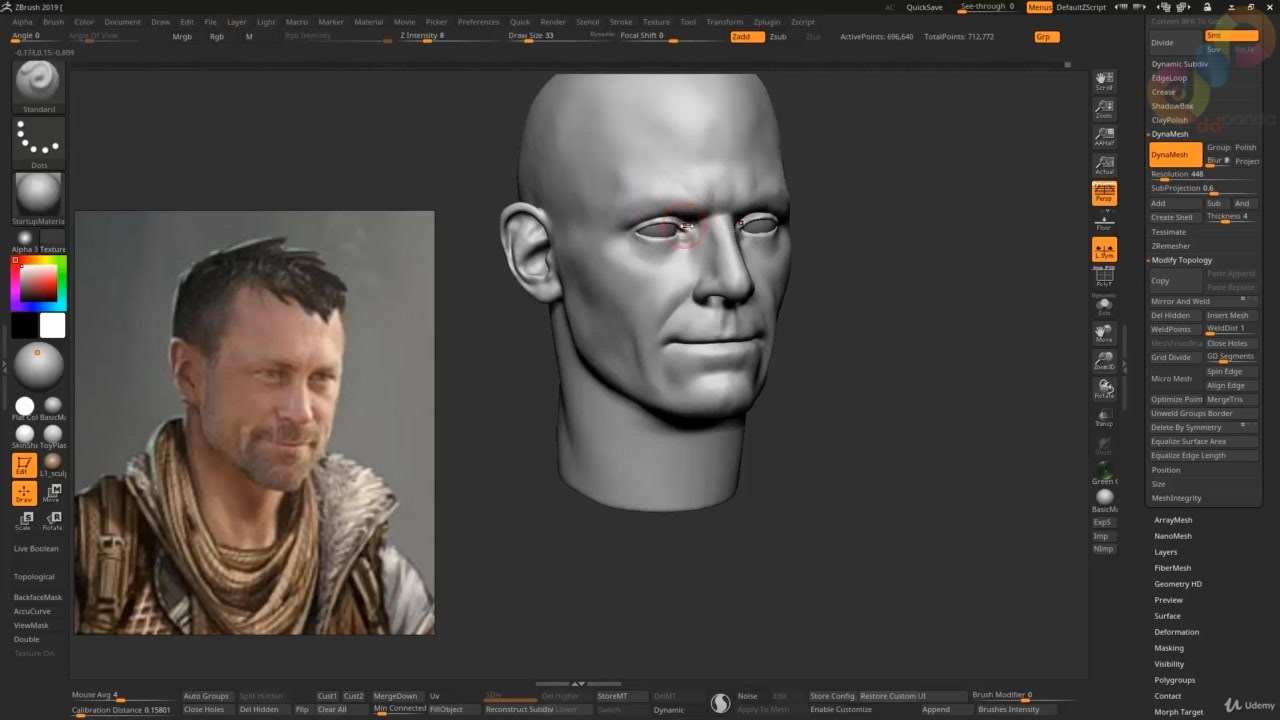Open the Preferences menu
1280x720 pixels.
pos(478,22)
